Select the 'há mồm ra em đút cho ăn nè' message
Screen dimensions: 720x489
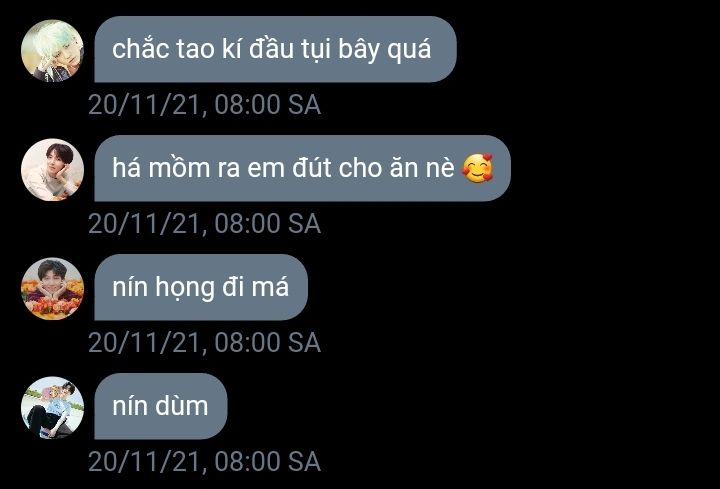[x=303, y=168]
